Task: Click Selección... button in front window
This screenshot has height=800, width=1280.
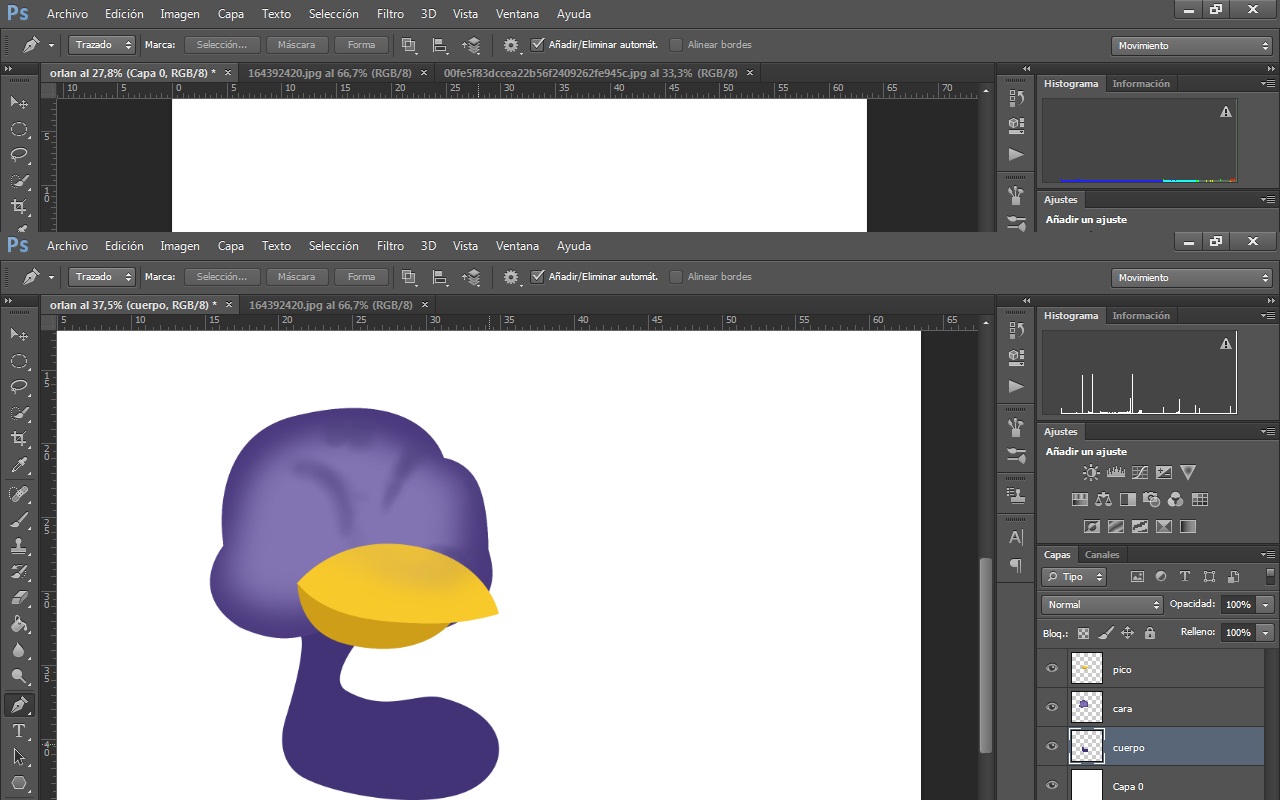Action: coord(222,277)
